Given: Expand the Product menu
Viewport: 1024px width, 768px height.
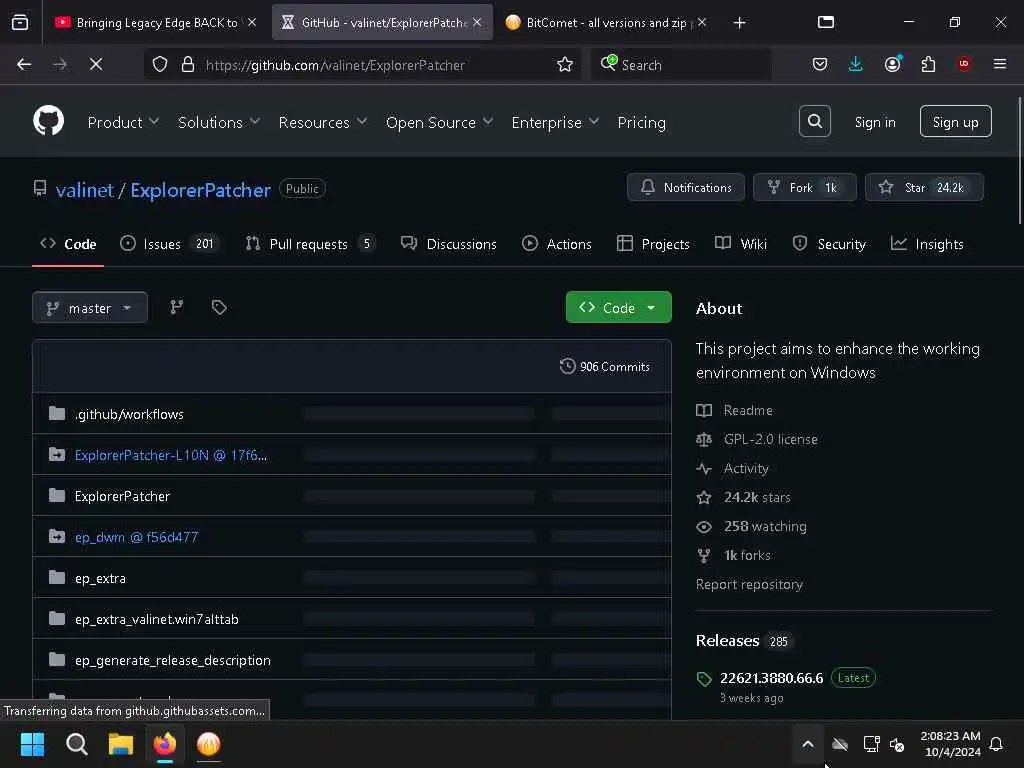Looking at the screenshot, I should pyautogui.click(x=123, y=122).
